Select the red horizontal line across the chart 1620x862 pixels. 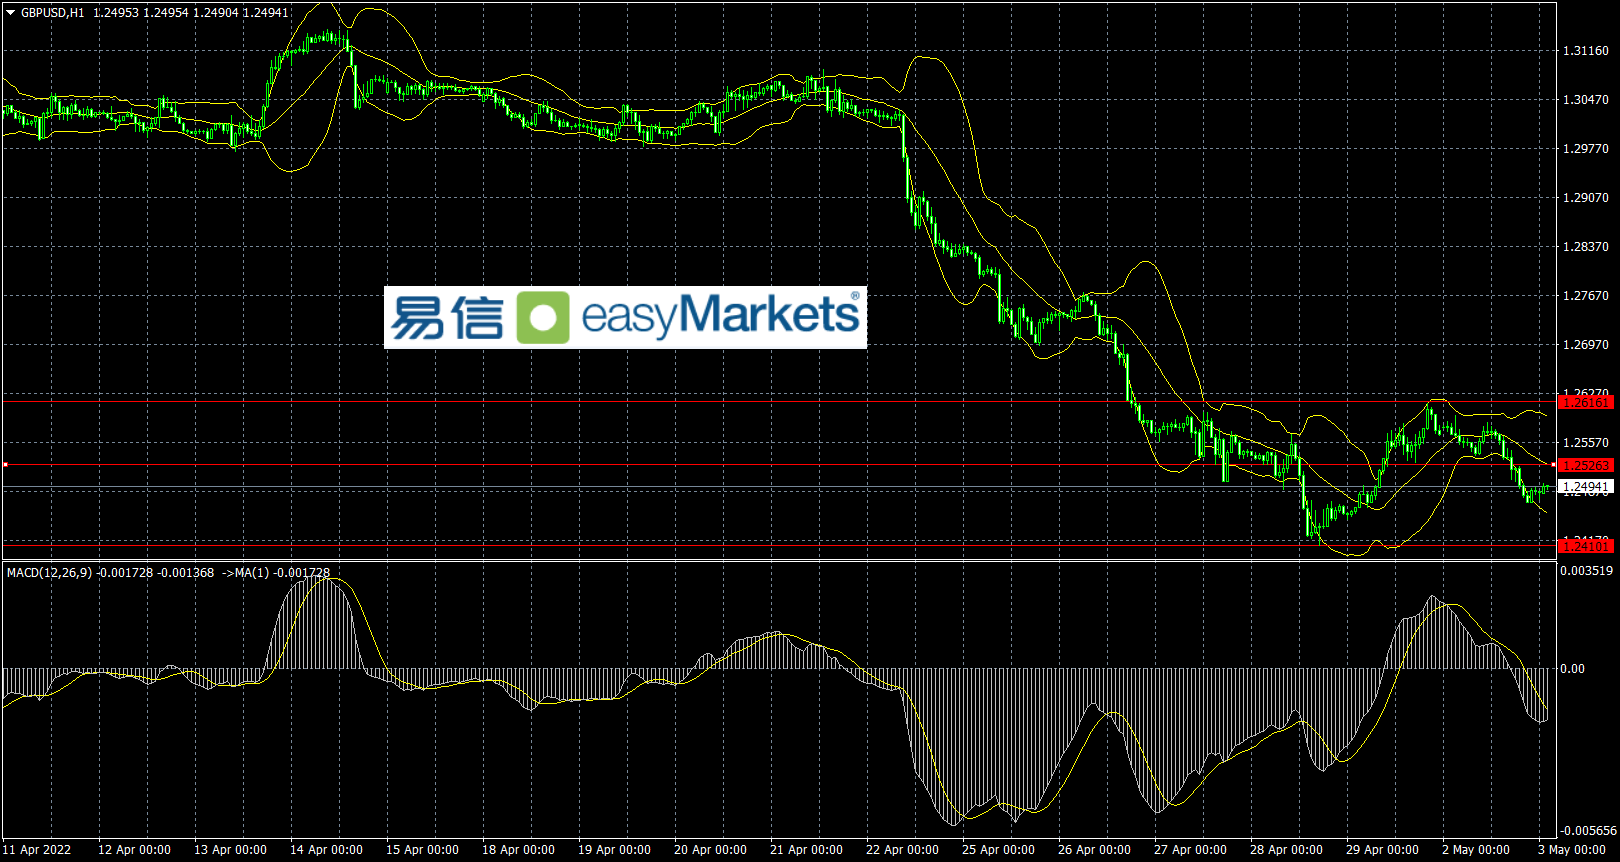(778, 465)
